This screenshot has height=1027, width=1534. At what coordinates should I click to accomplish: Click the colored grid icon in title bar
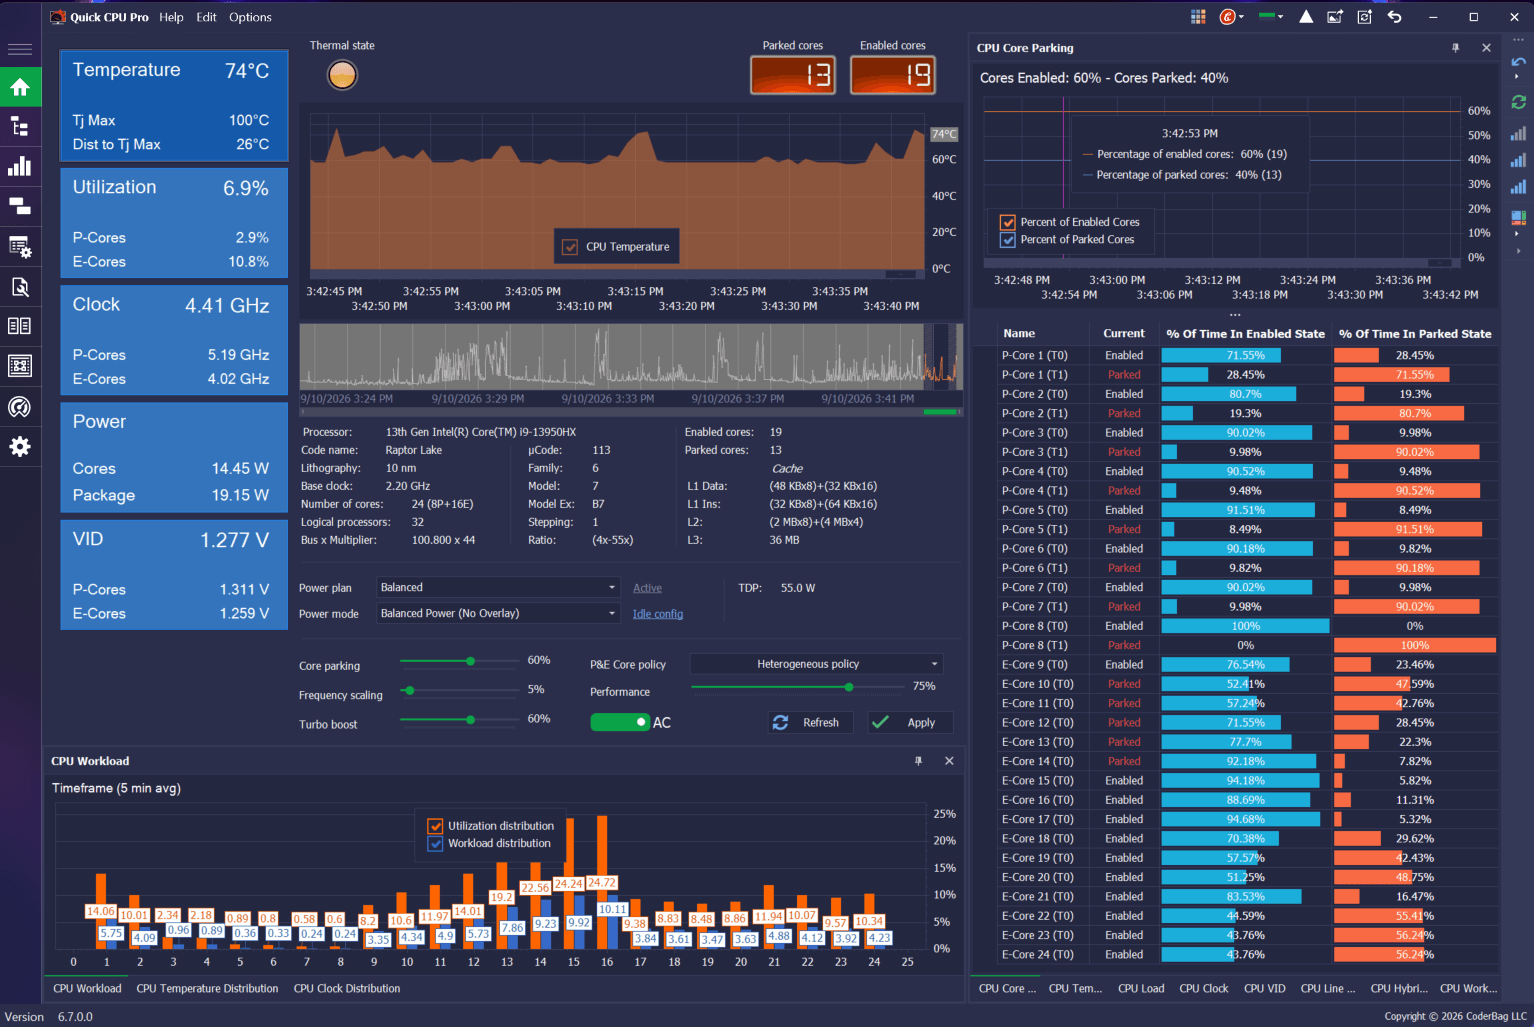[1198, 17]
